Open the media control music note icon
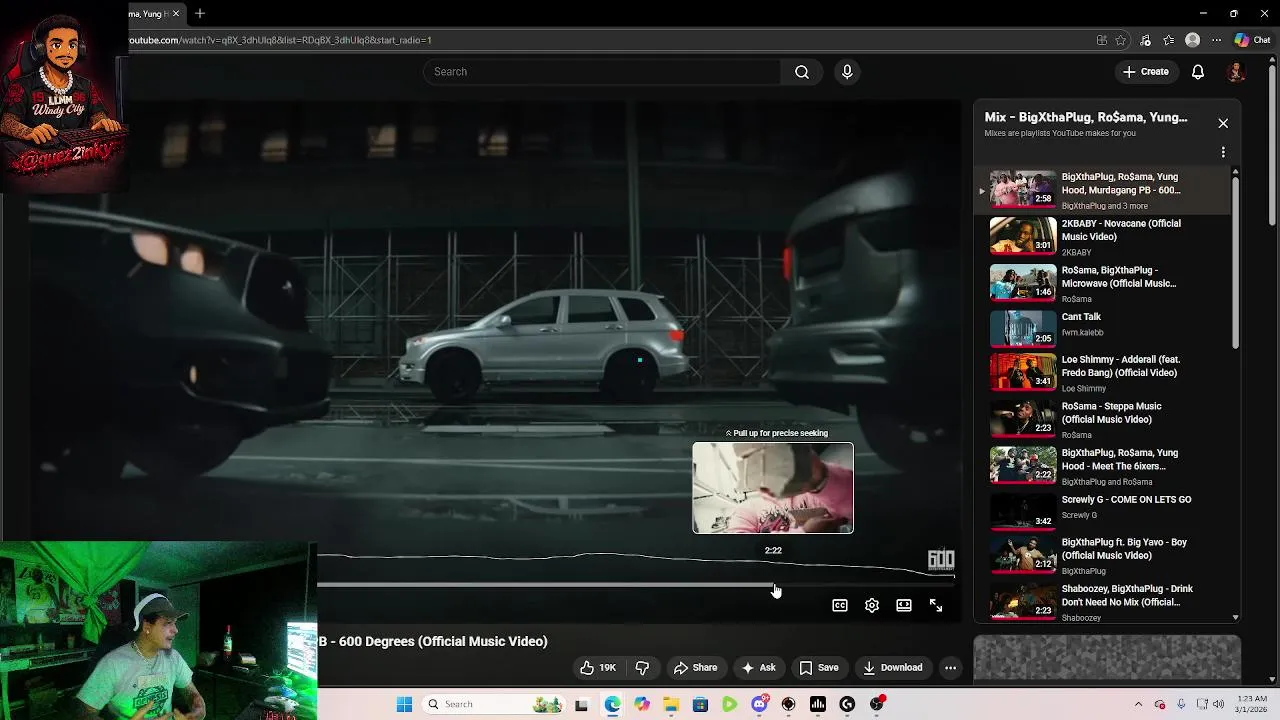 [x=1145, y=40]
